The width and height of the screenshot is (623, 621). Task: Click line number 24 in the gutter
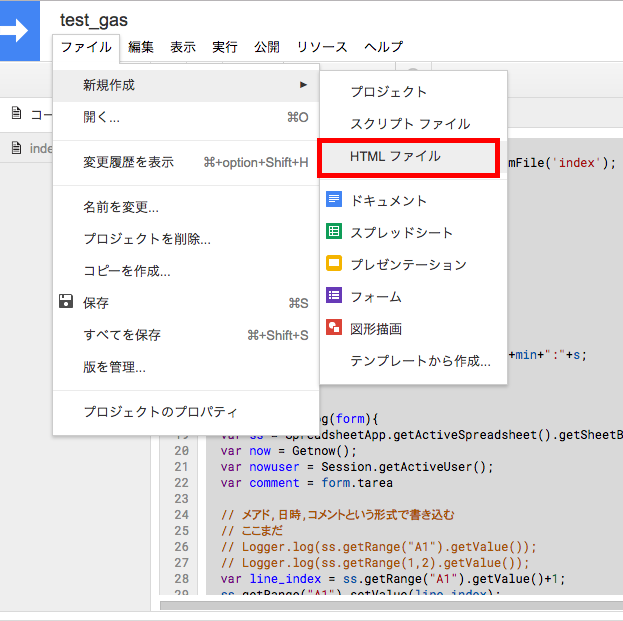(181, 515)
